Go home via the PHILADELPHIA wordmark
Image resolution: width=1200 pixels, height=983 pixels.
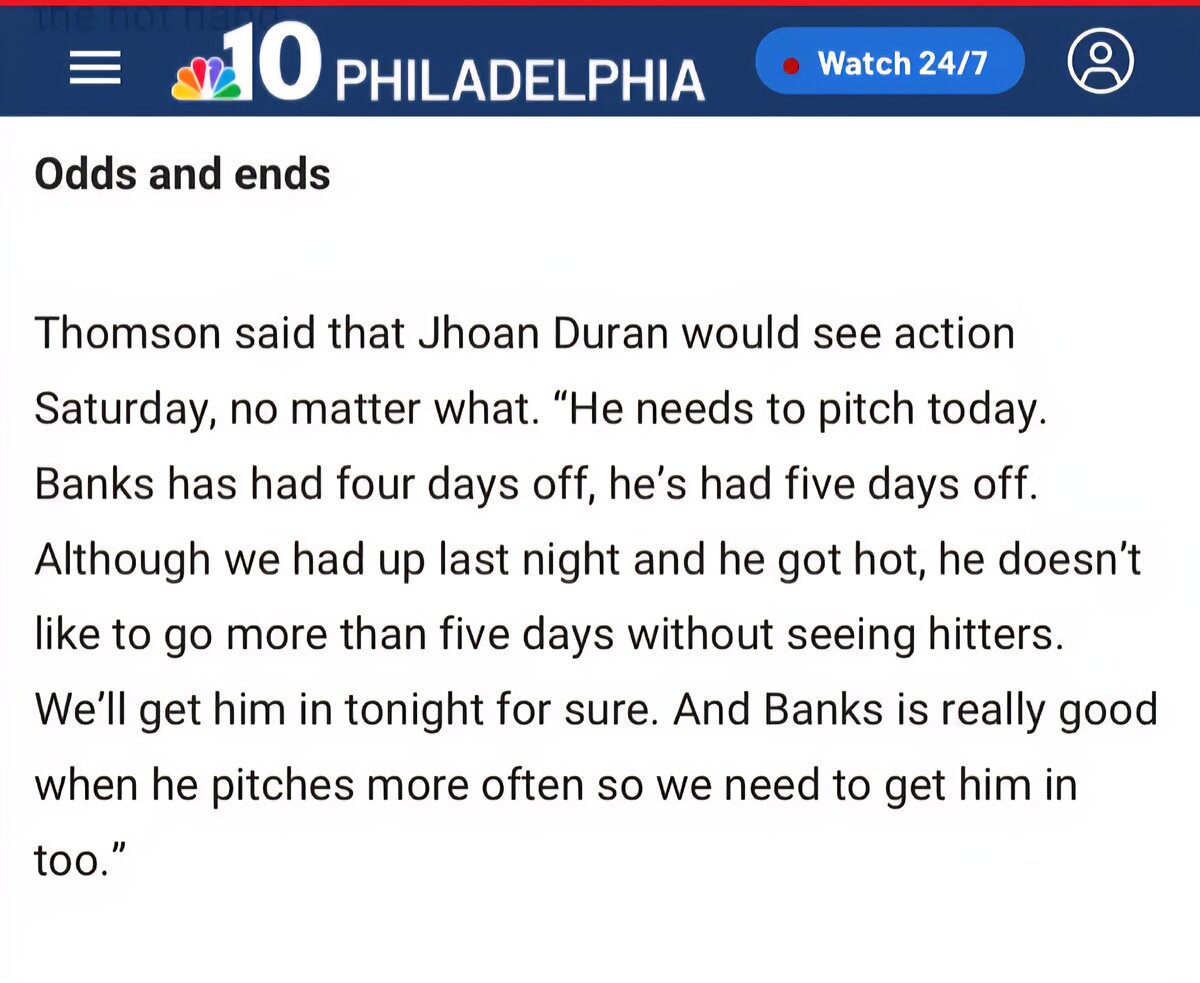pyautogui.click(x=519, y=80)
